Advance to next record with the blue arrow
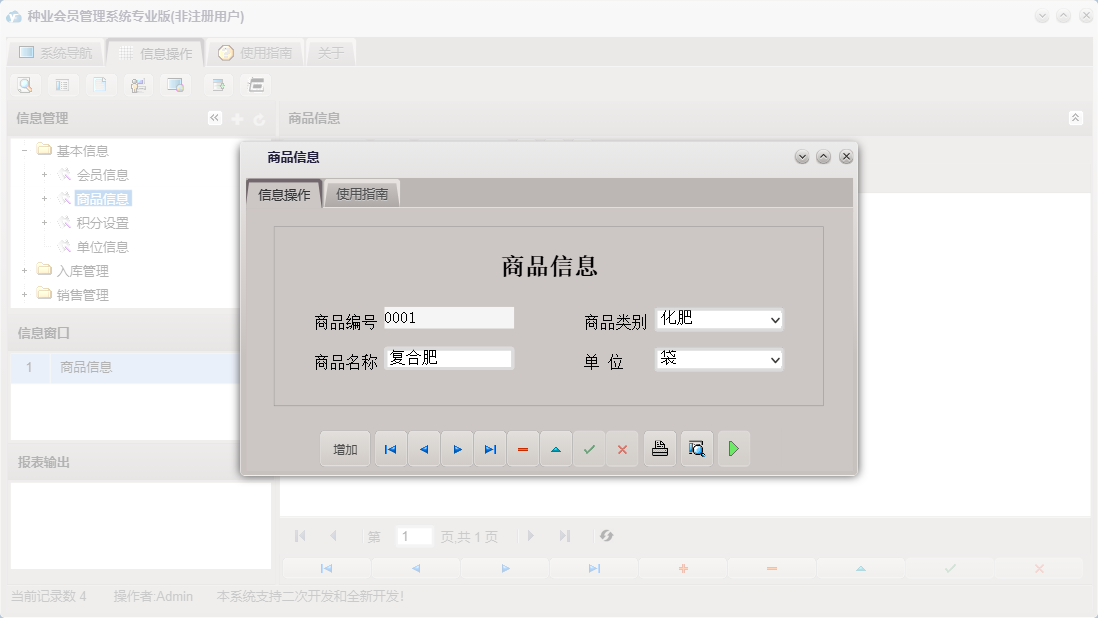The image size is (1098, 618). coord(457,448)
